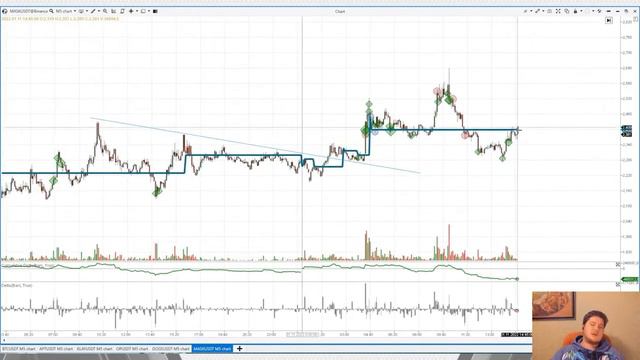This screenshot has height=360, width=640.
Task: Click the clipboard/template icon
Action: point(122,11)
